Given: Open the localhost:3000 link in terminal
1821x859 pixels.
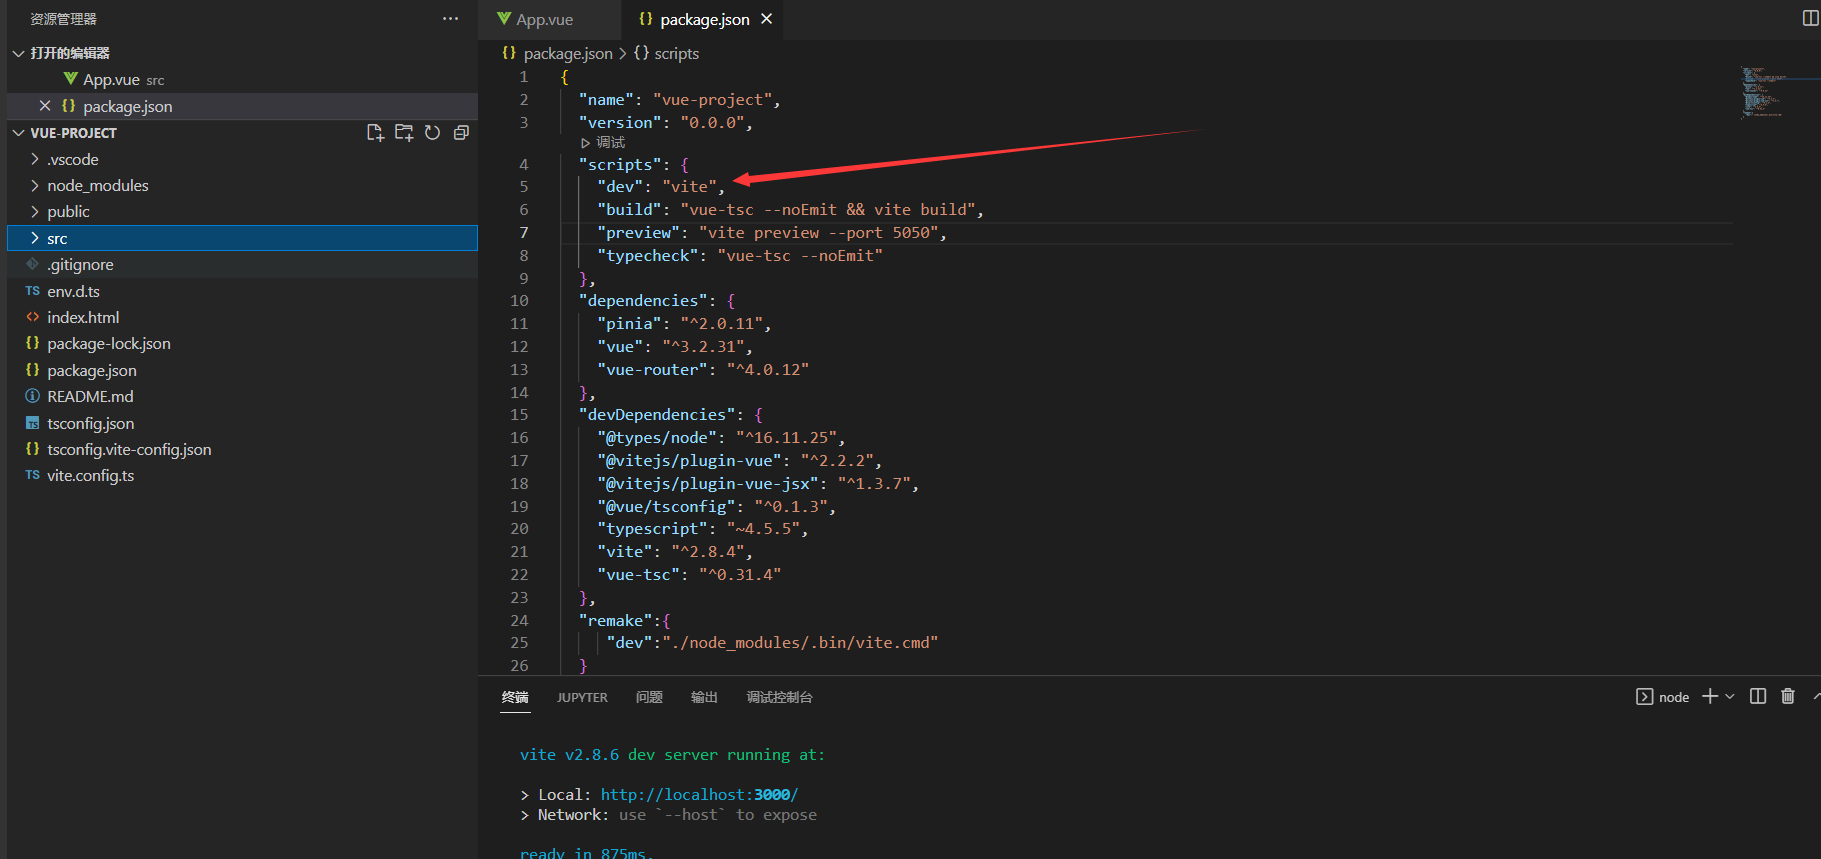Looking at the screenshot, I should (x=699, y=795).
